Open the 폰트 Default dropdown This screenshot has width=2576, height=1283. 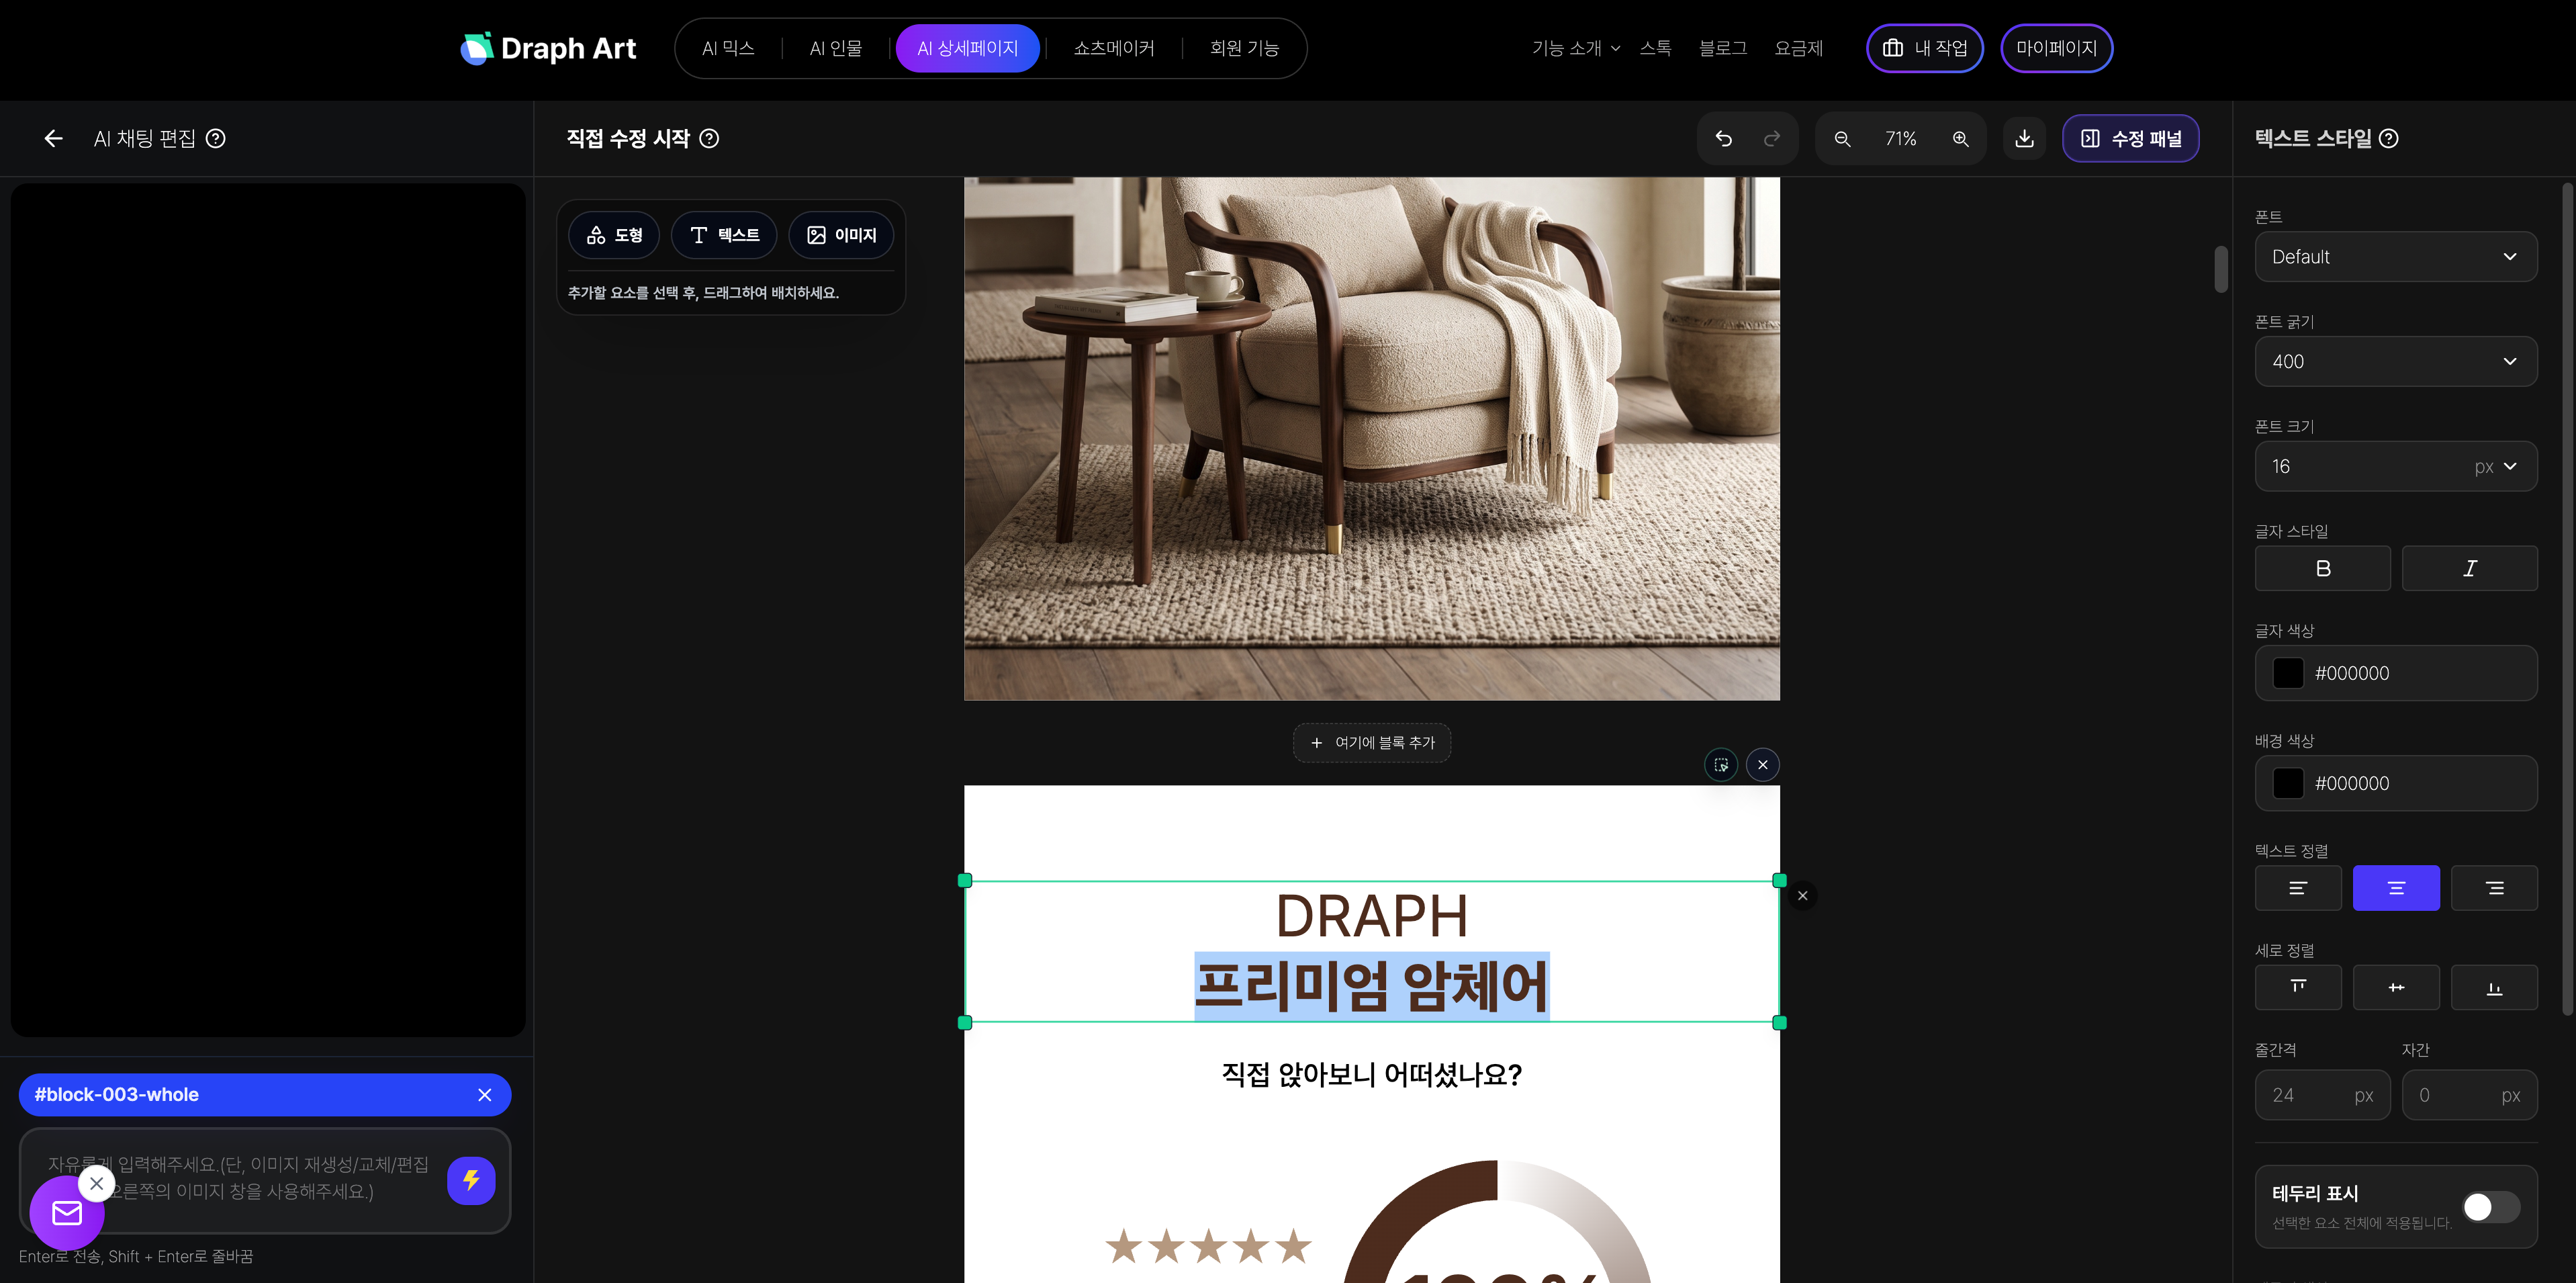click(2396, 257)
